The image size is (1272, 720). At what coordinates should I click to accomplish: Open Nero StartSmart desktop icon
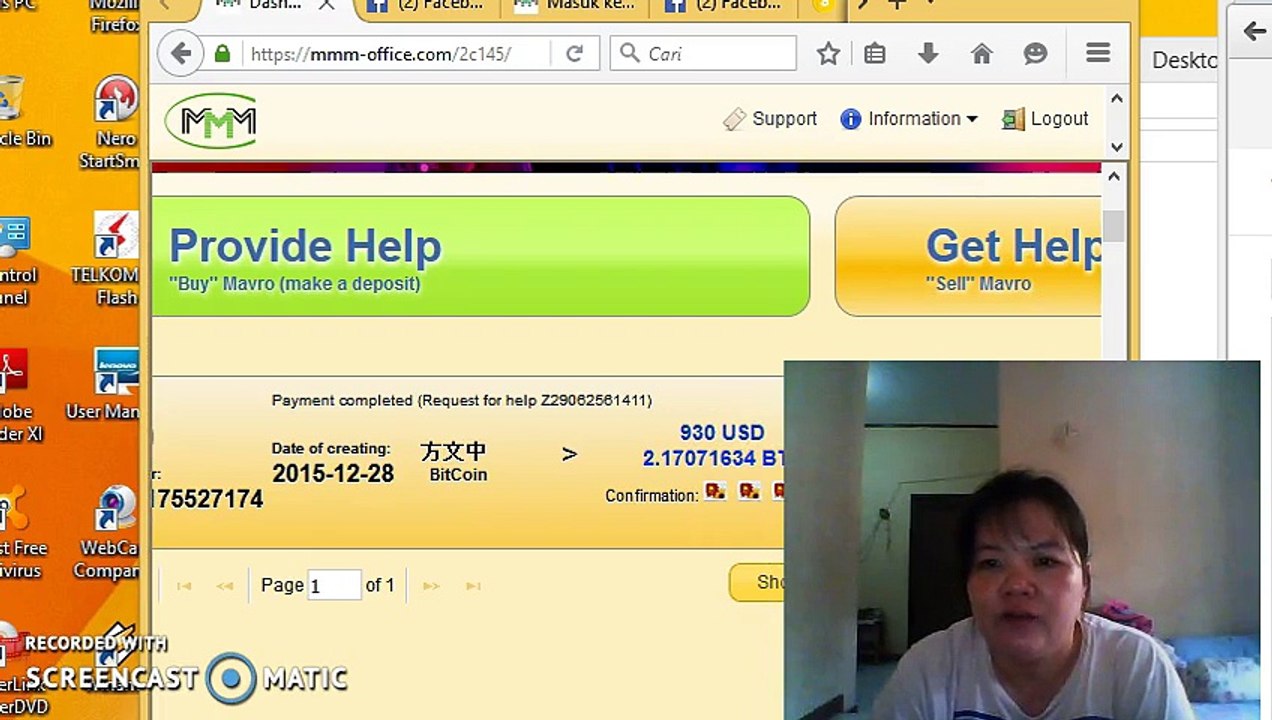pos(116,122)
